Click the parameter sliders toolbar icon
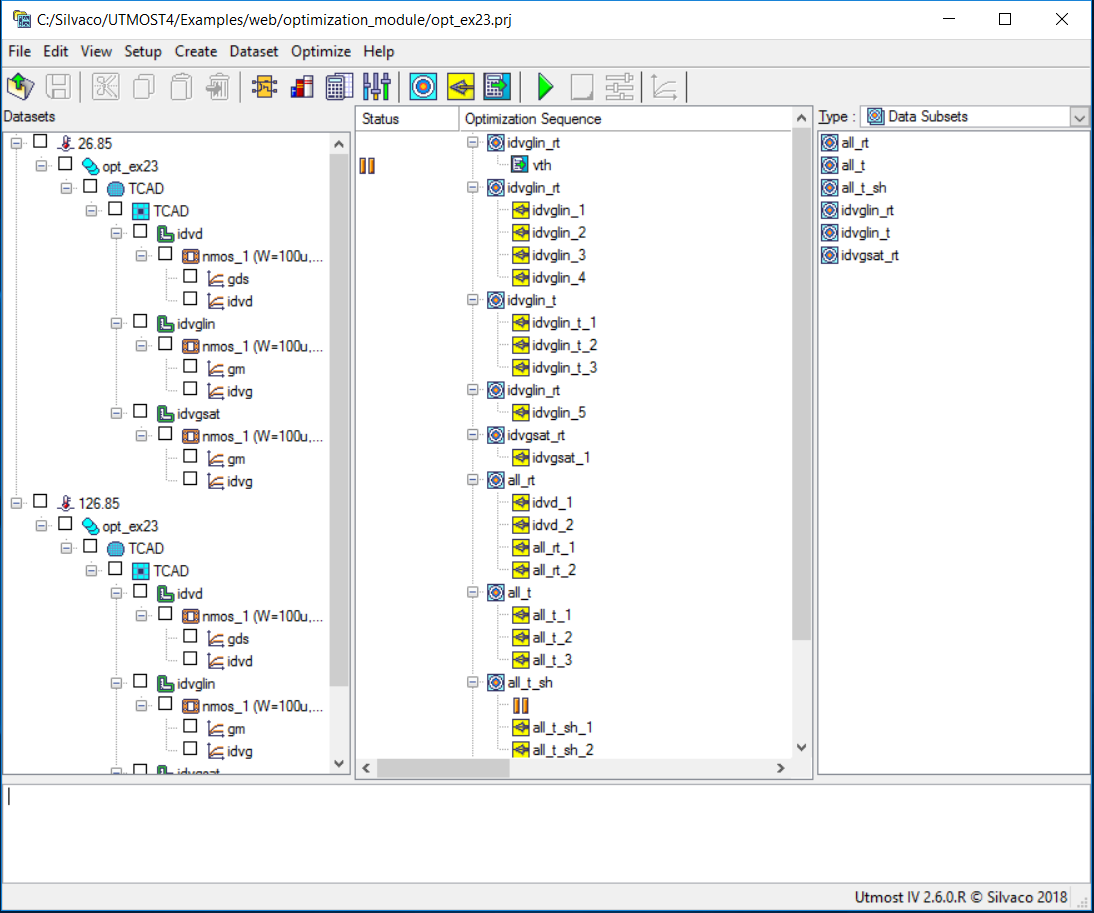 click(377, 86)
